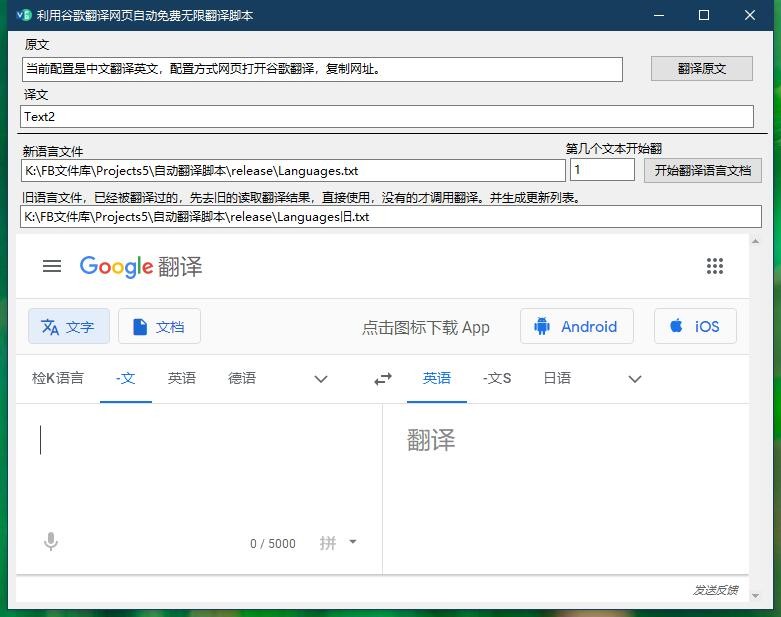Expand the target language list chevron
This screenshot has height=617, width=781.
pos(635,379)
